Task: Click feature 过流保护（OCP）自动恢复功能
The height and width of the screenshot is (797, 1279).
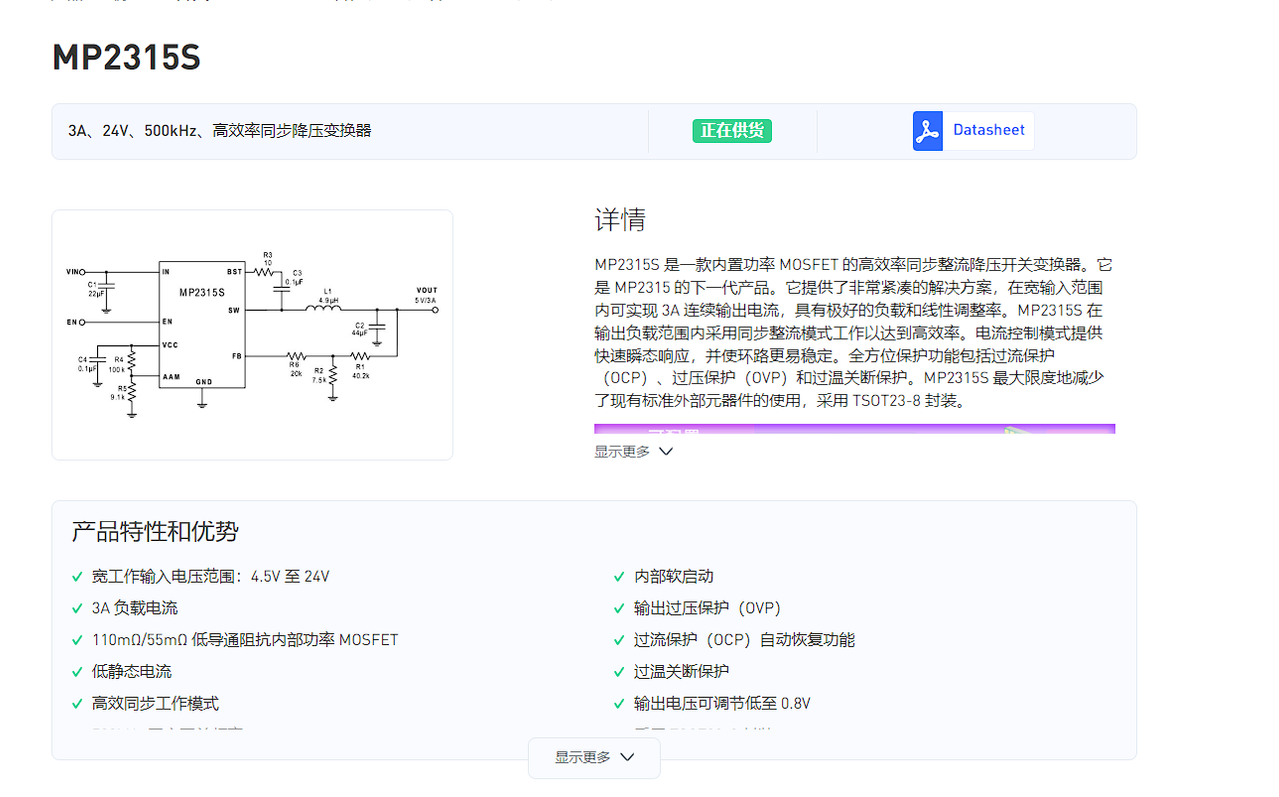Action: coord(745,640)
